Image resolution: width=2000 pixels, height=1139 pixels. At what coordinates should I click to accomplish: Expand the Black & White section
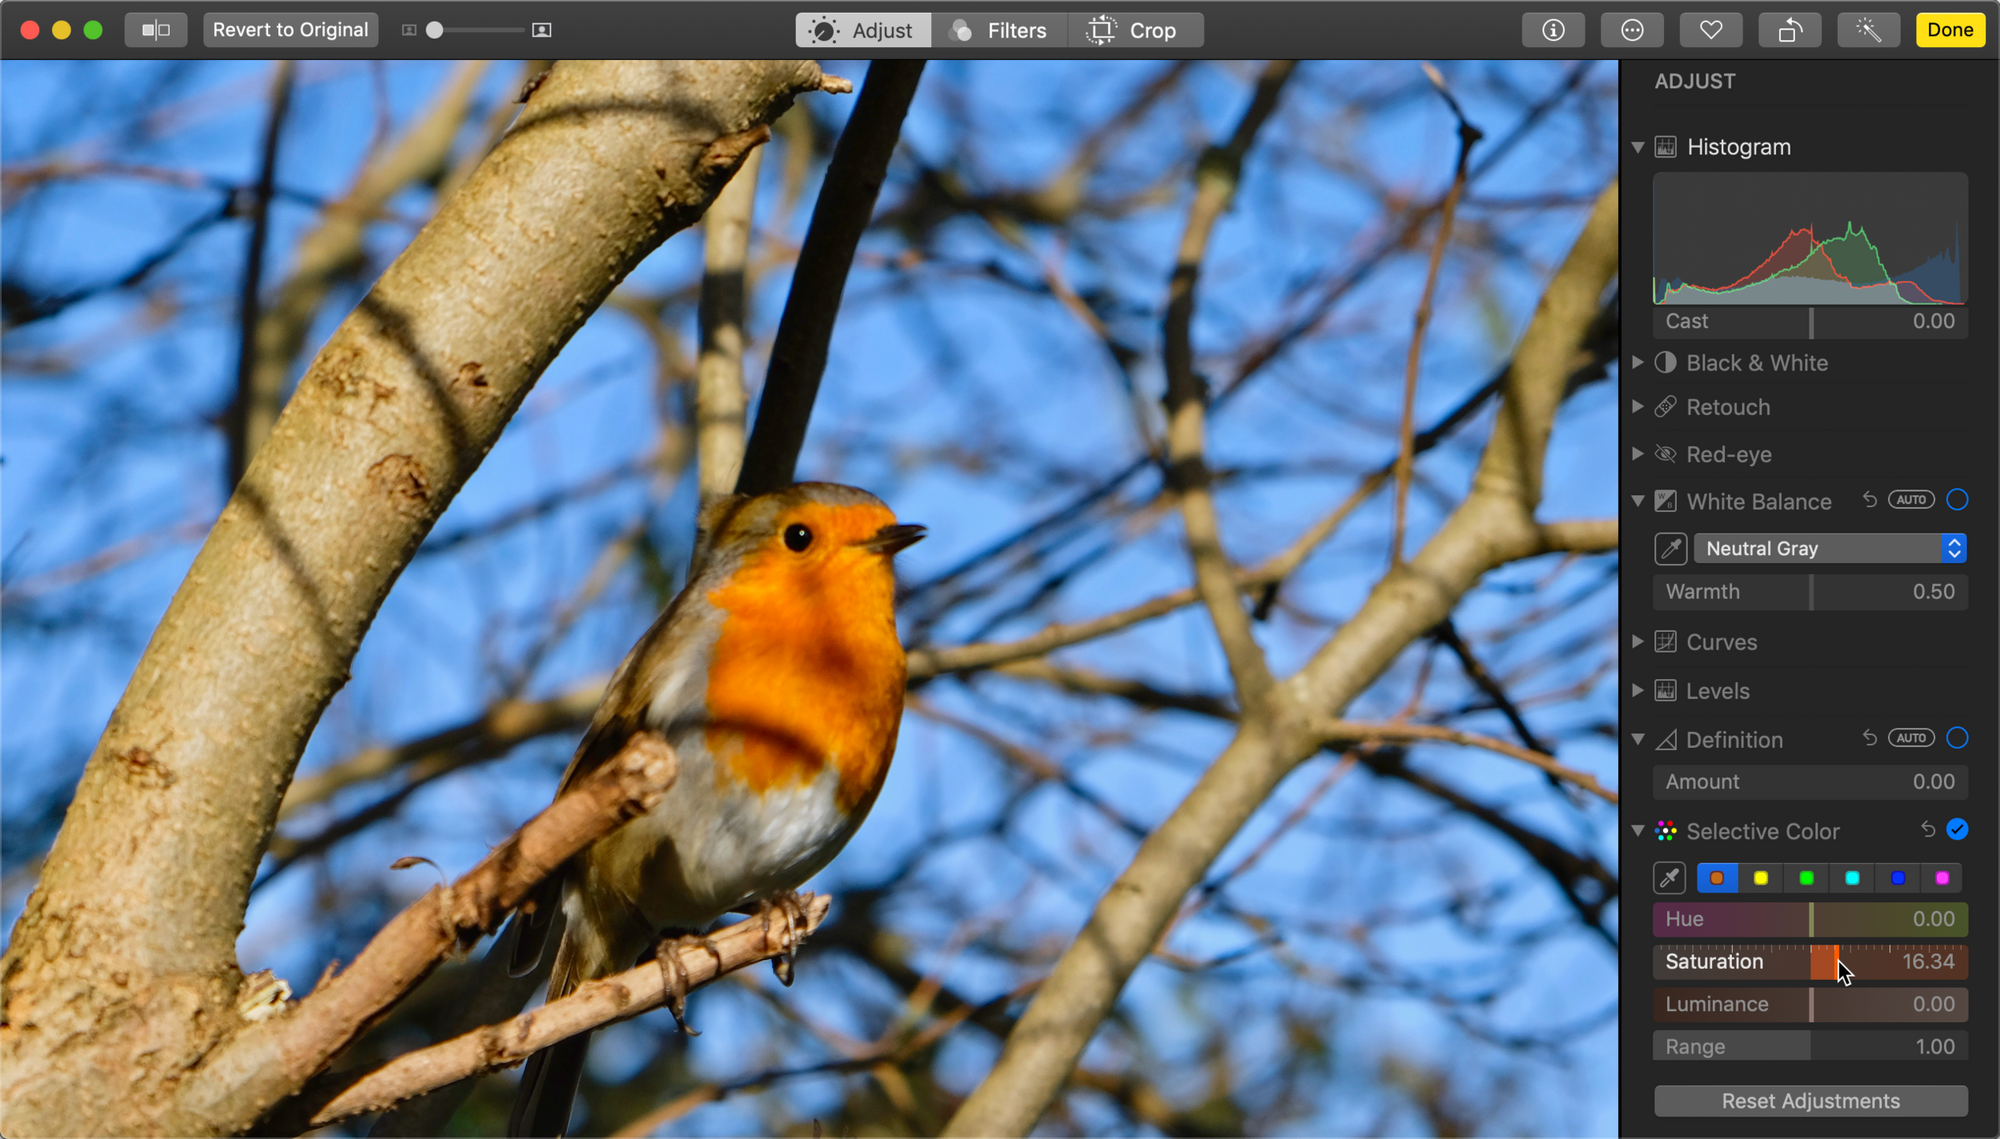[1637, 362]
